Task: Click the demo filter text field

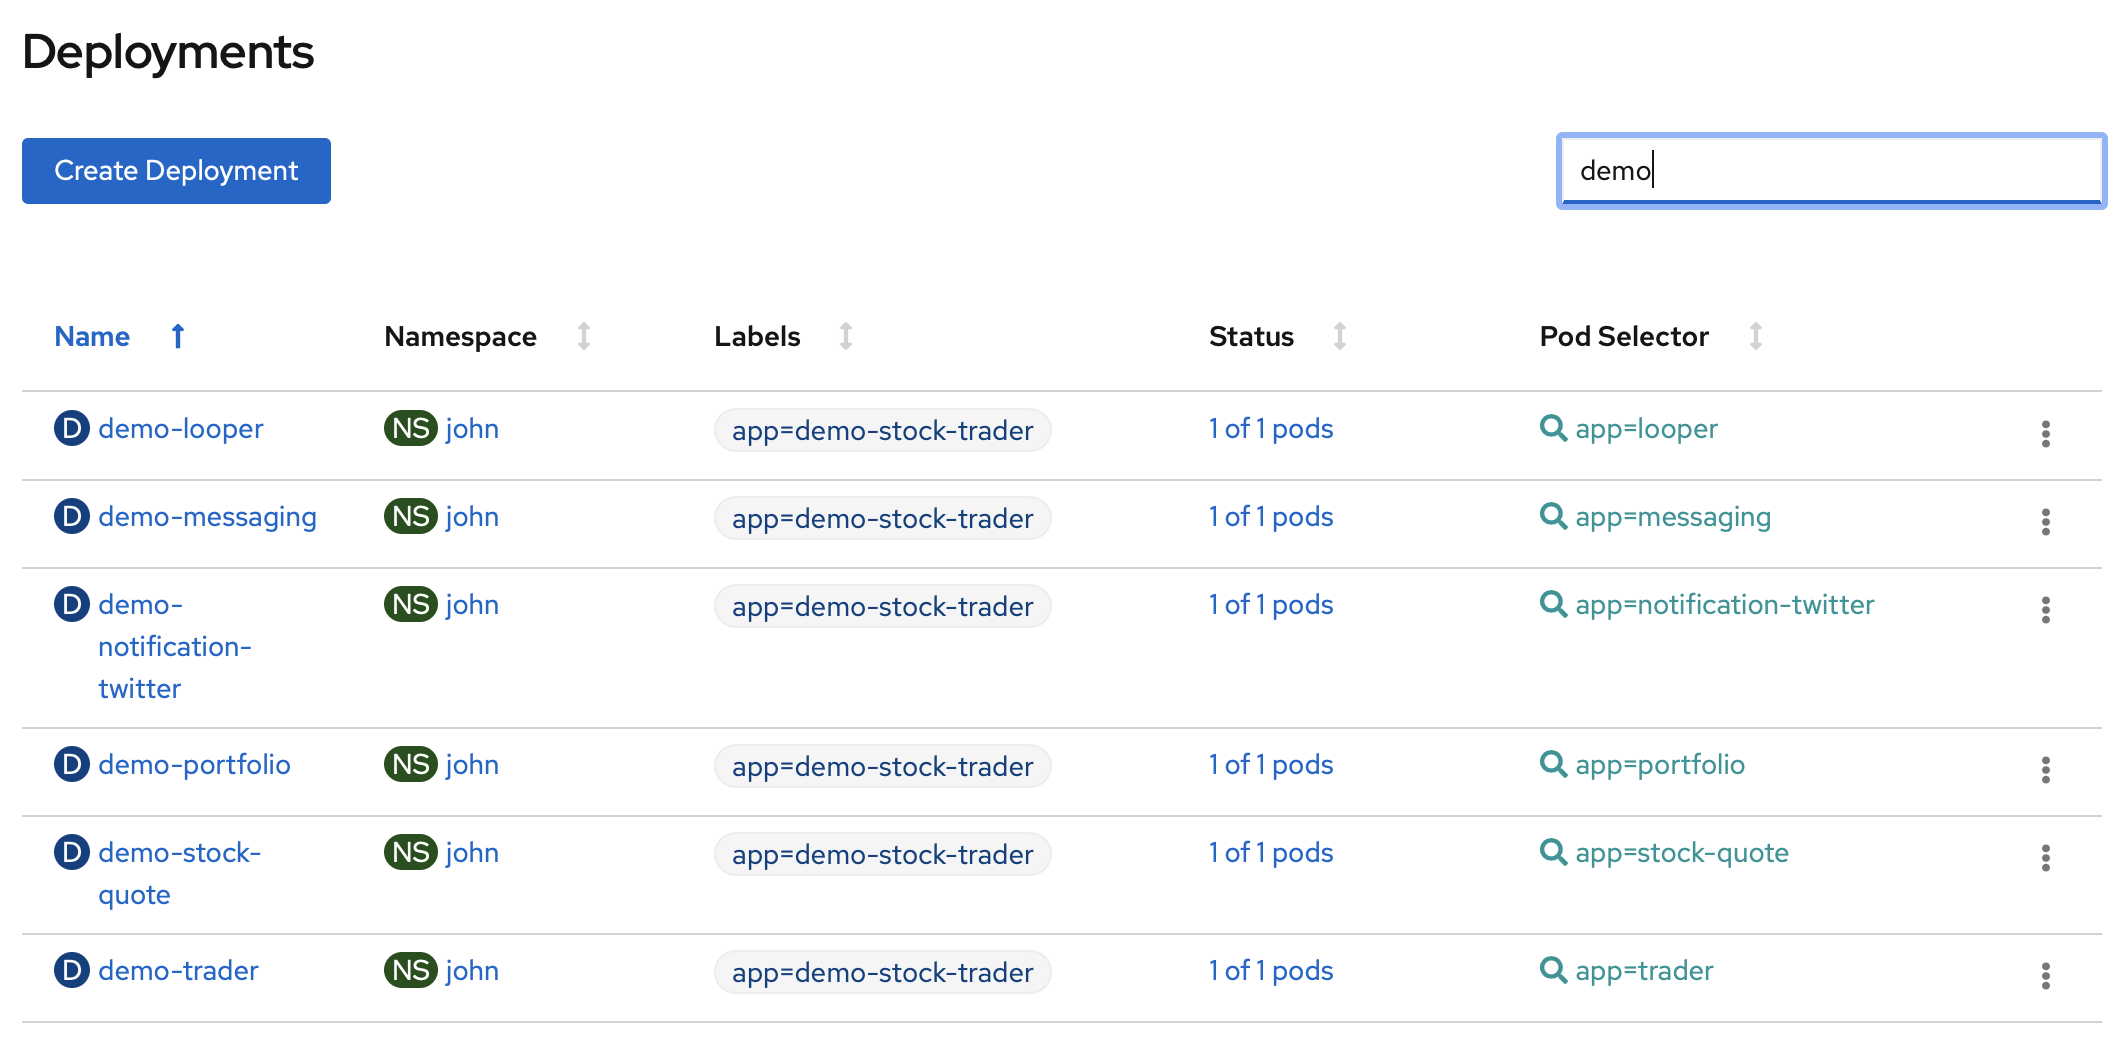Action: click(1830, 171)
